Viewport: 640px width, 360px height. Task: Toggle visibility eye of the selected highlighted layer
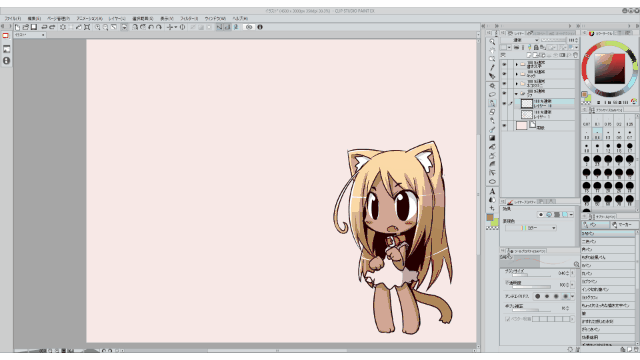pyautogui.click(x=504, y=103)
